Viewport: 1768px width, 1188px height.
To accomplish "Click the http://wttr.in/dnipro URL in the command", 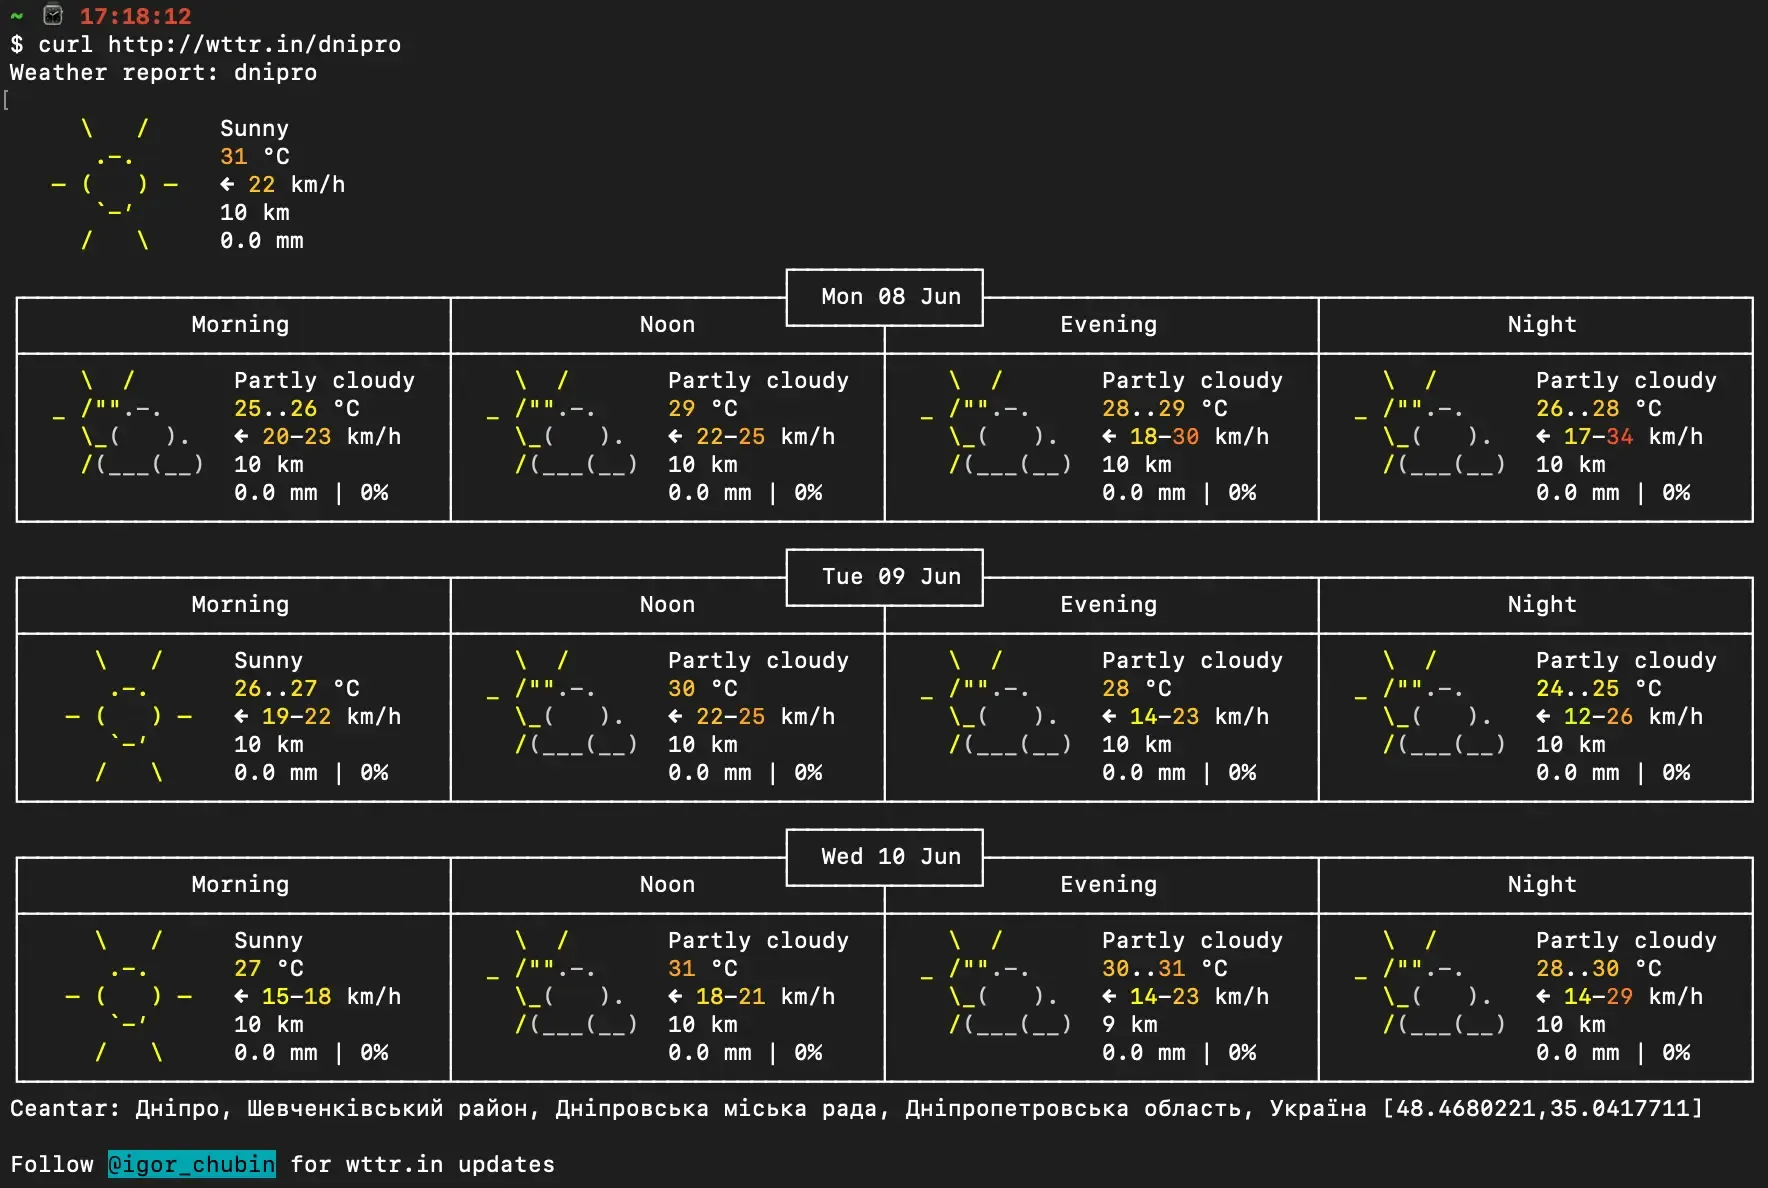I will click(254, 45).
